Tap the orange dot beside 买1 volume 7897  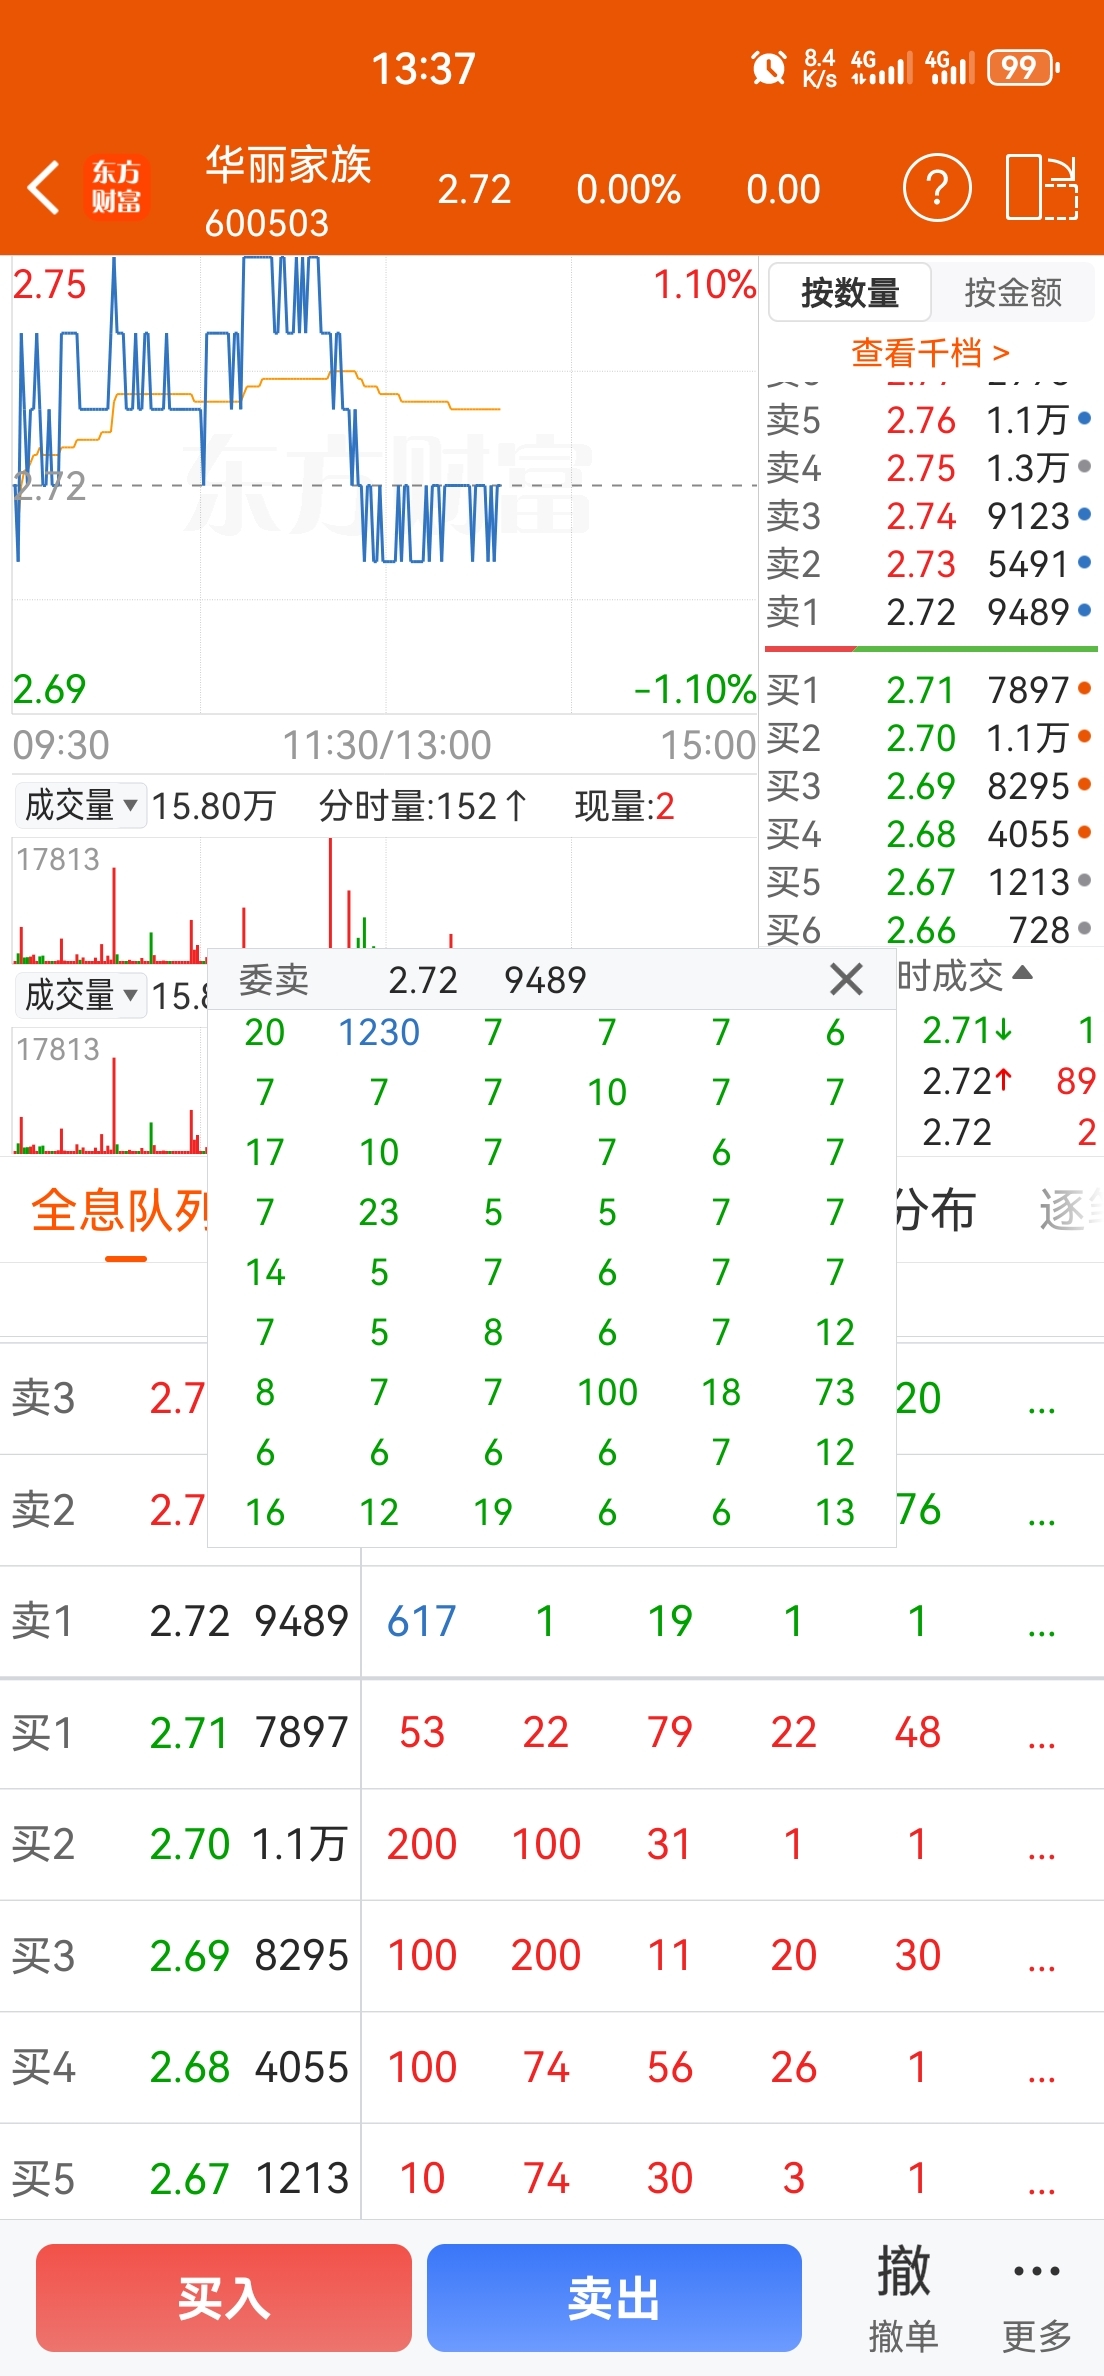[x=1084, y=688]
